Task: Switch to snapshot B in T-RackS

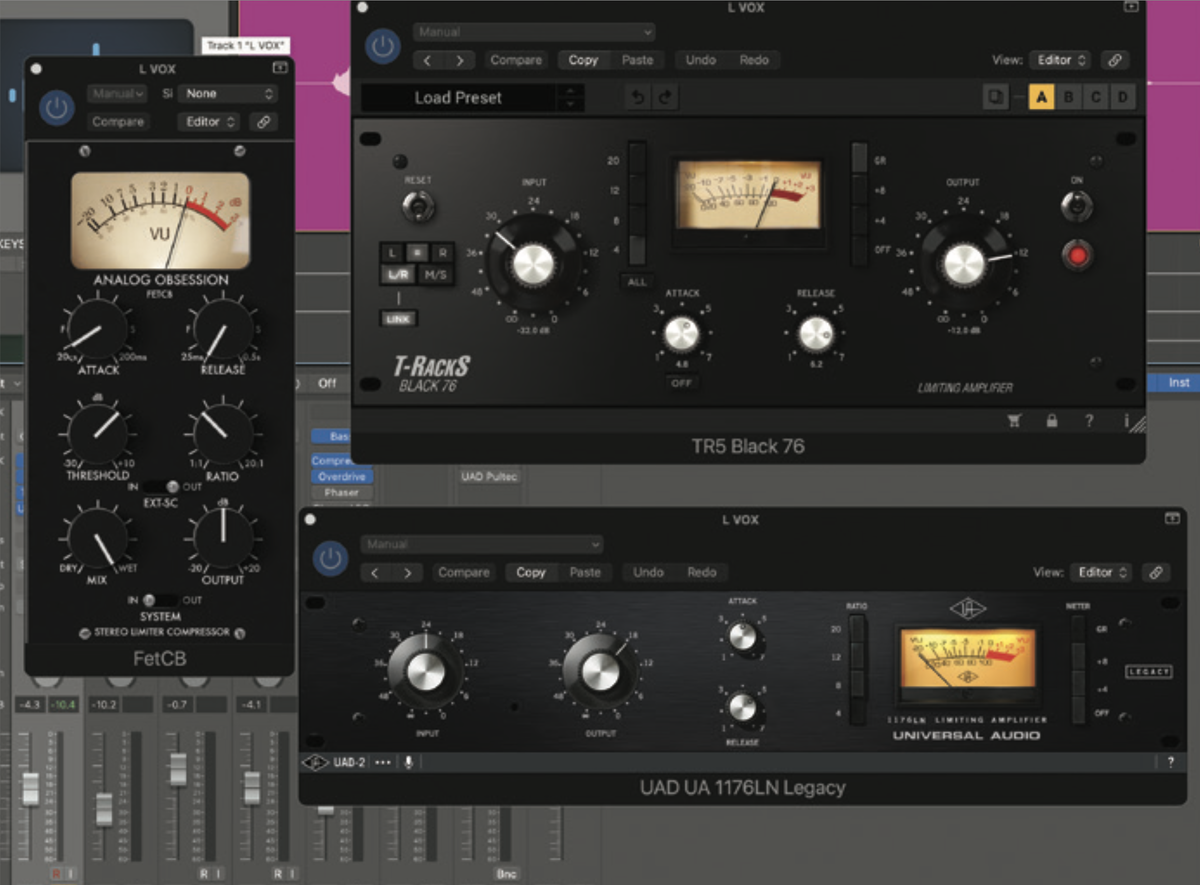Action: click(1069, 99)
